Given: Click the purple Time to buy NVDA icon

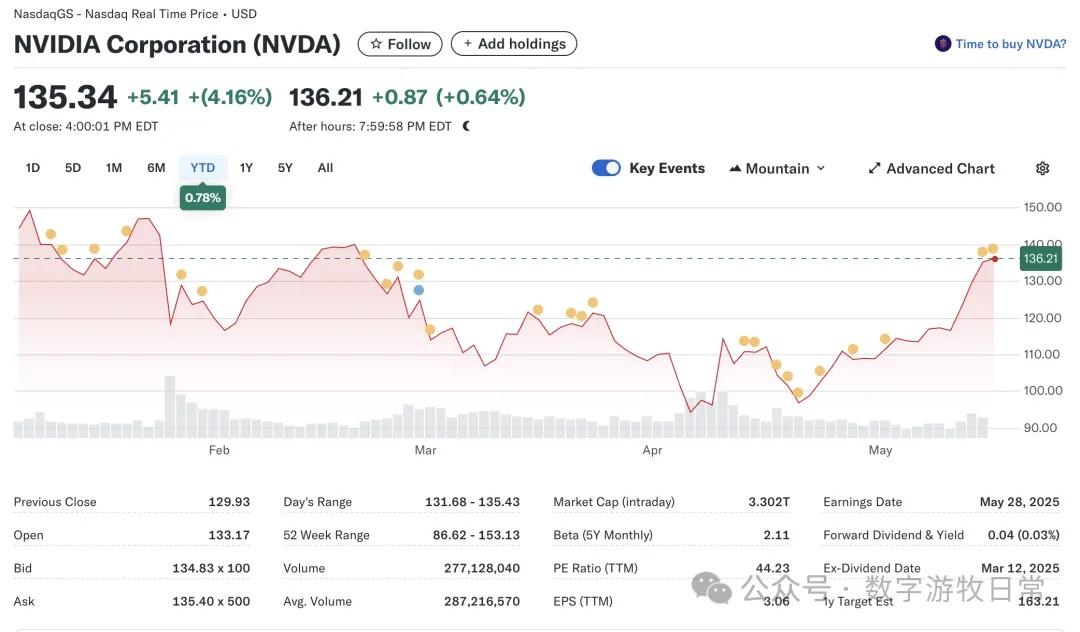Looking at the screenshot, I should point(942,44).
